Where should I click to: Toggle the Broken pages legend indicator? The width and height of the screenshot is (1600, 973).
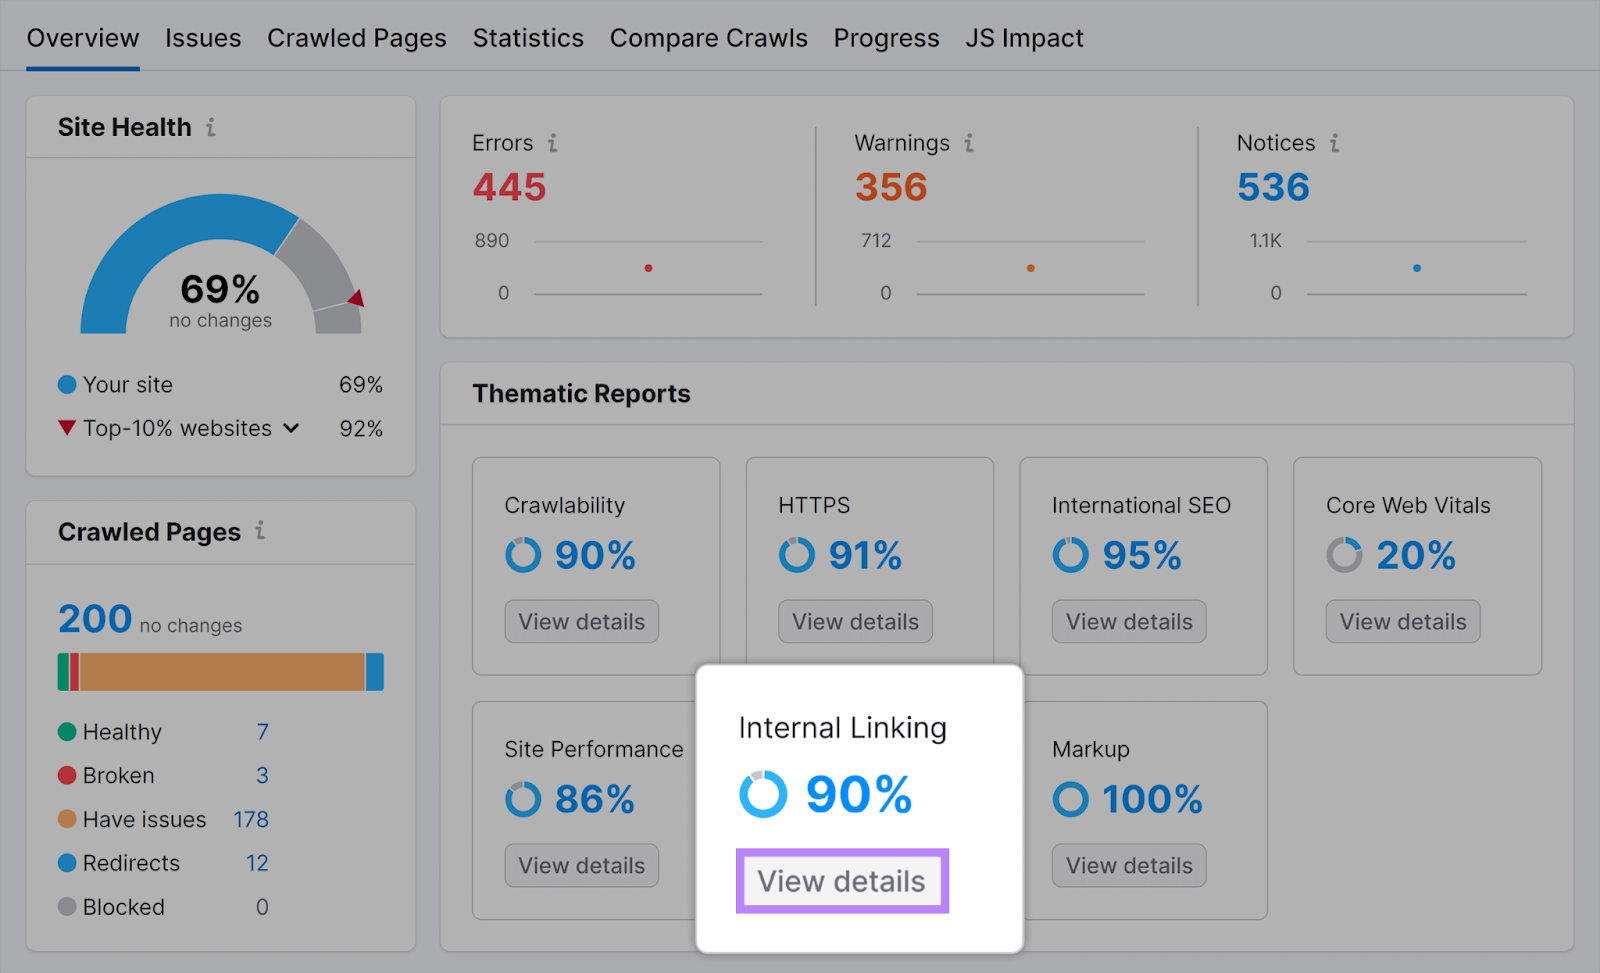tap(66, 775)
